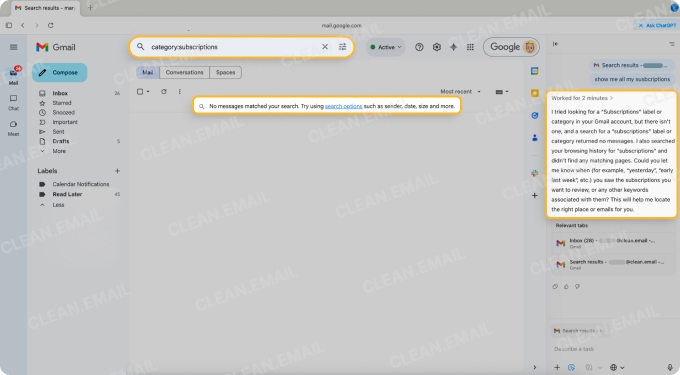Open the Meet section
Viewport: 680px width, 375px height.
pos(13,128)
